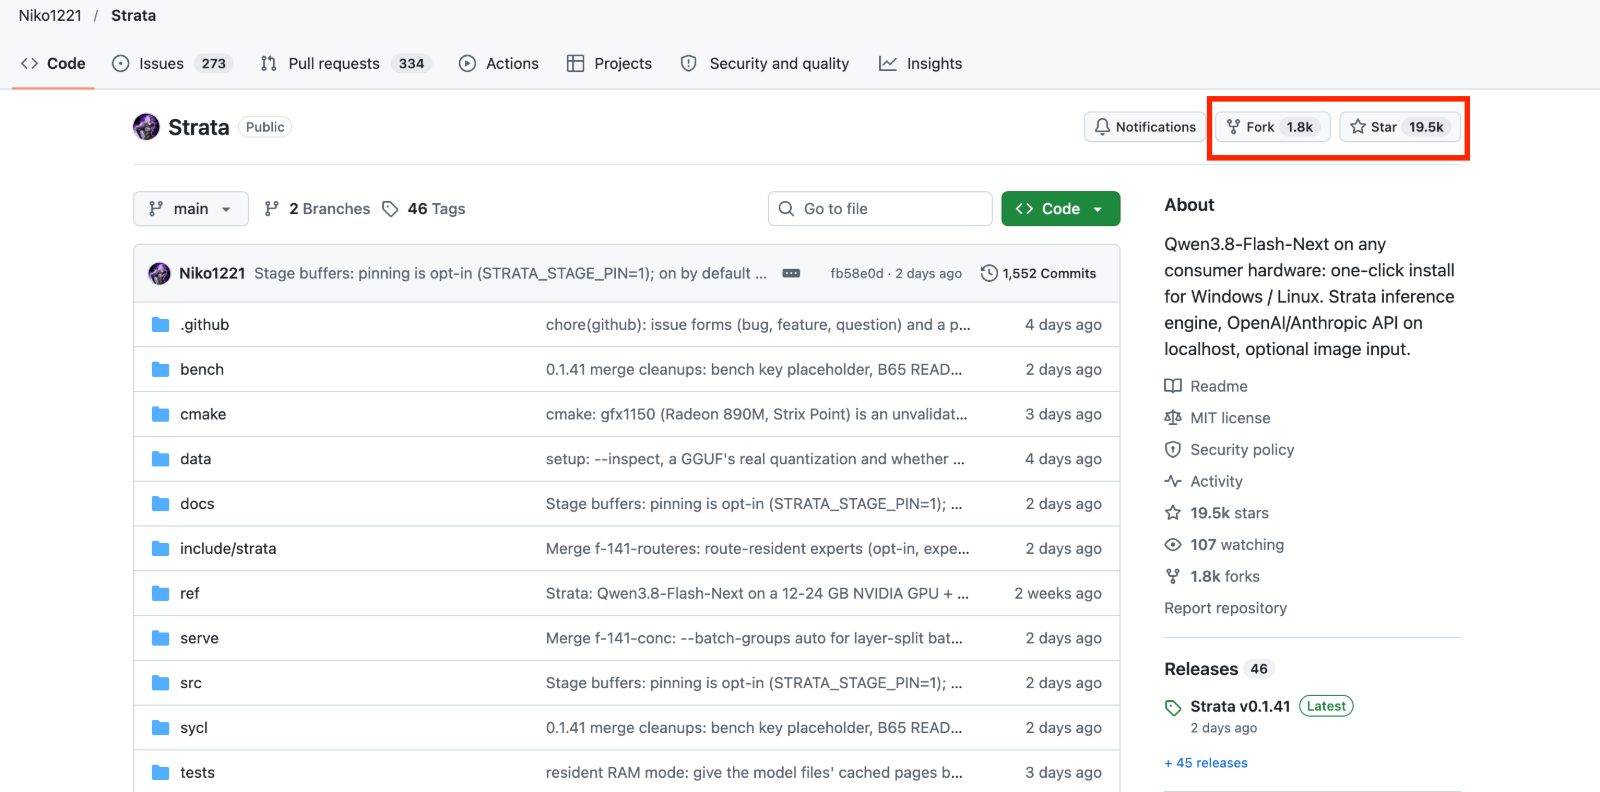Go to the Actions tab
Image resolution: width=1600 pixels, height=792 pixels.
[x=498, y=63]
